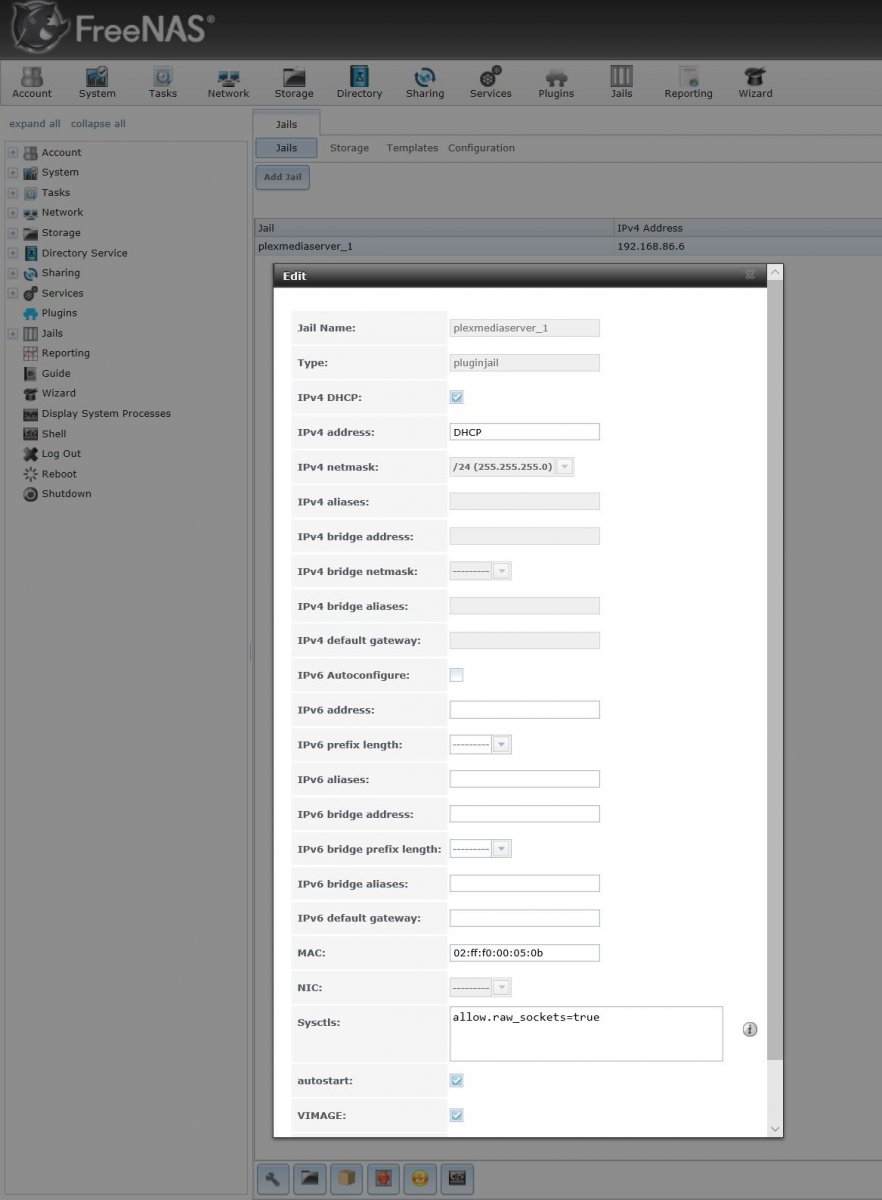This screenshot has width=882, height=1200.
Task: Expand the System node in sidebar tree
Action: coord(13,173)
